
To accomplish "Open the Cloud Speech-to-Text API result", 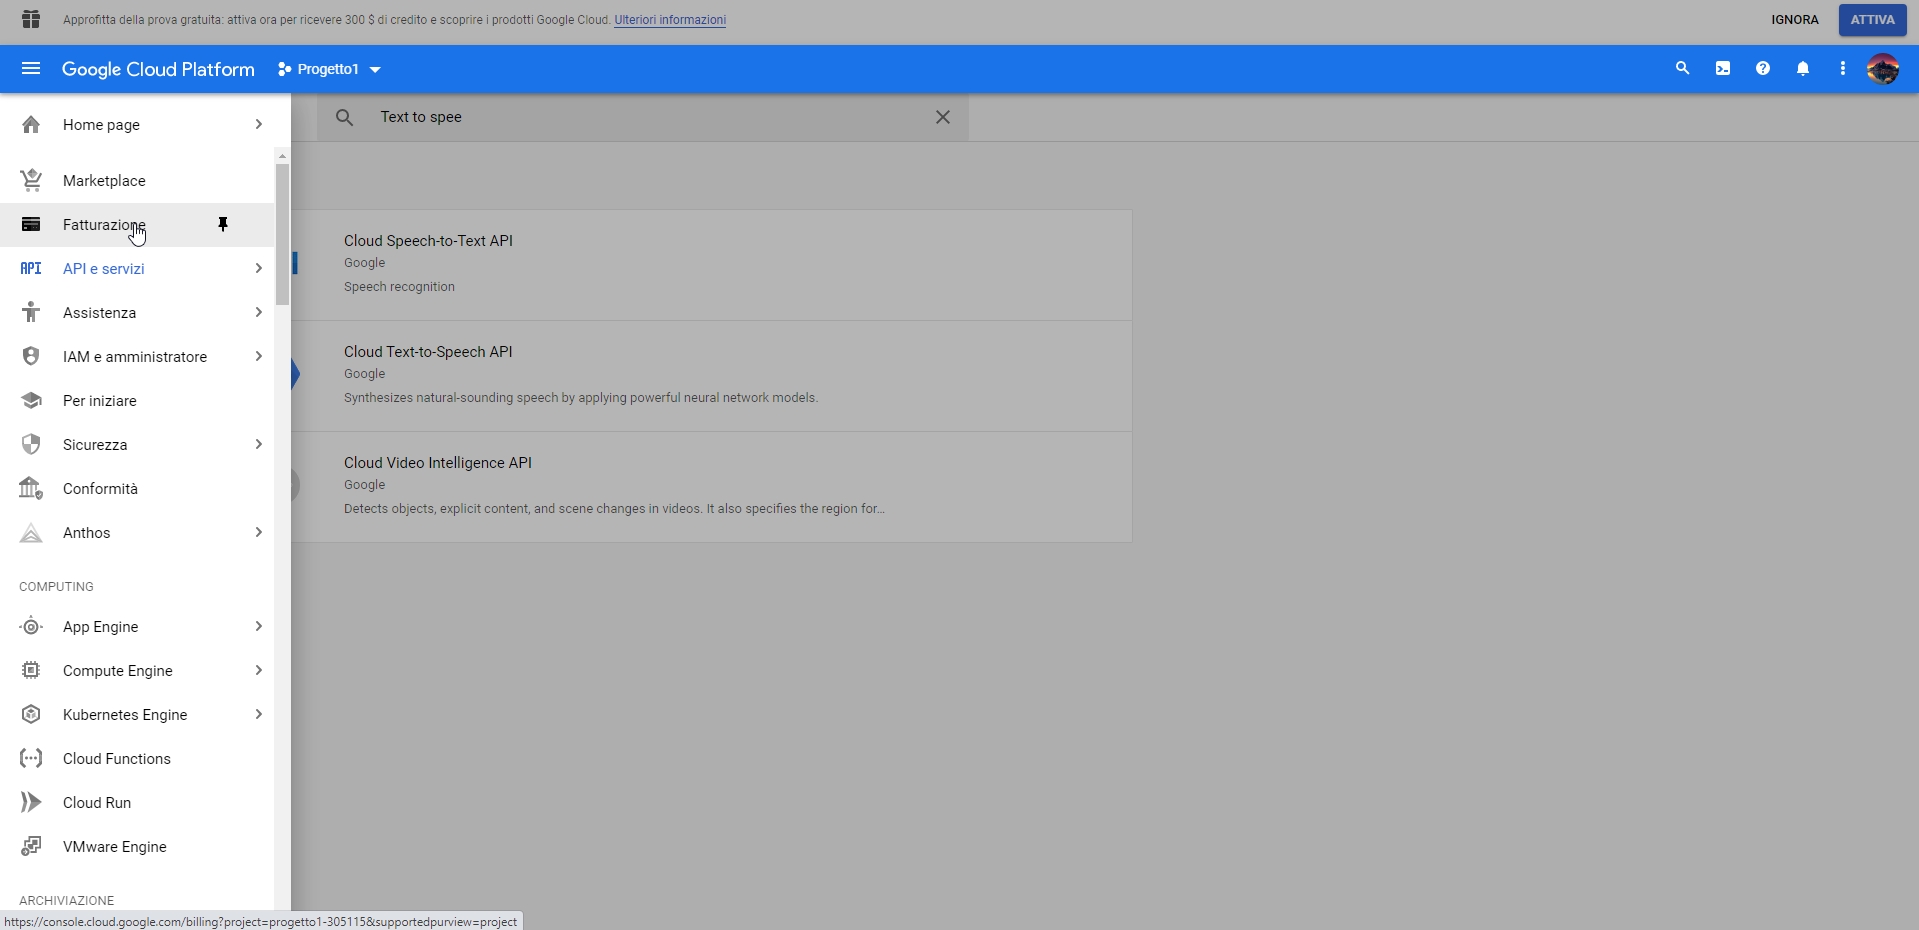I will pos(712,265).
